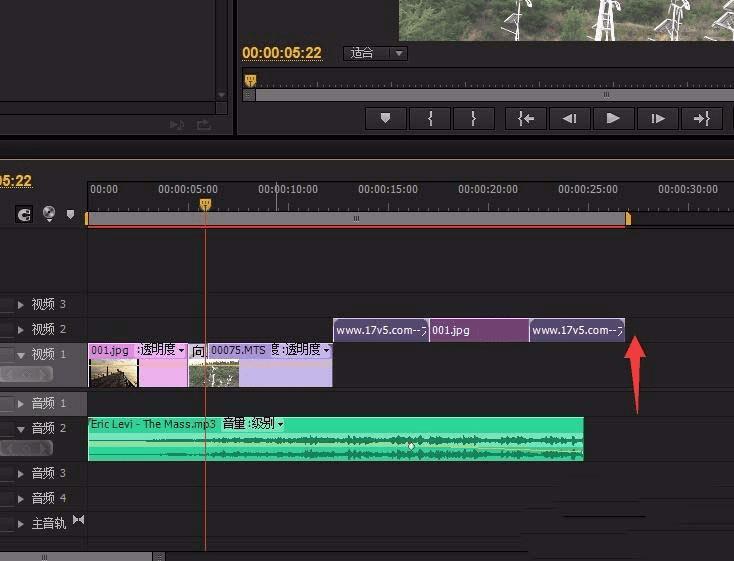Step back one frame
The height and width of the screenshot is (561, 734).
pos(570,118)
